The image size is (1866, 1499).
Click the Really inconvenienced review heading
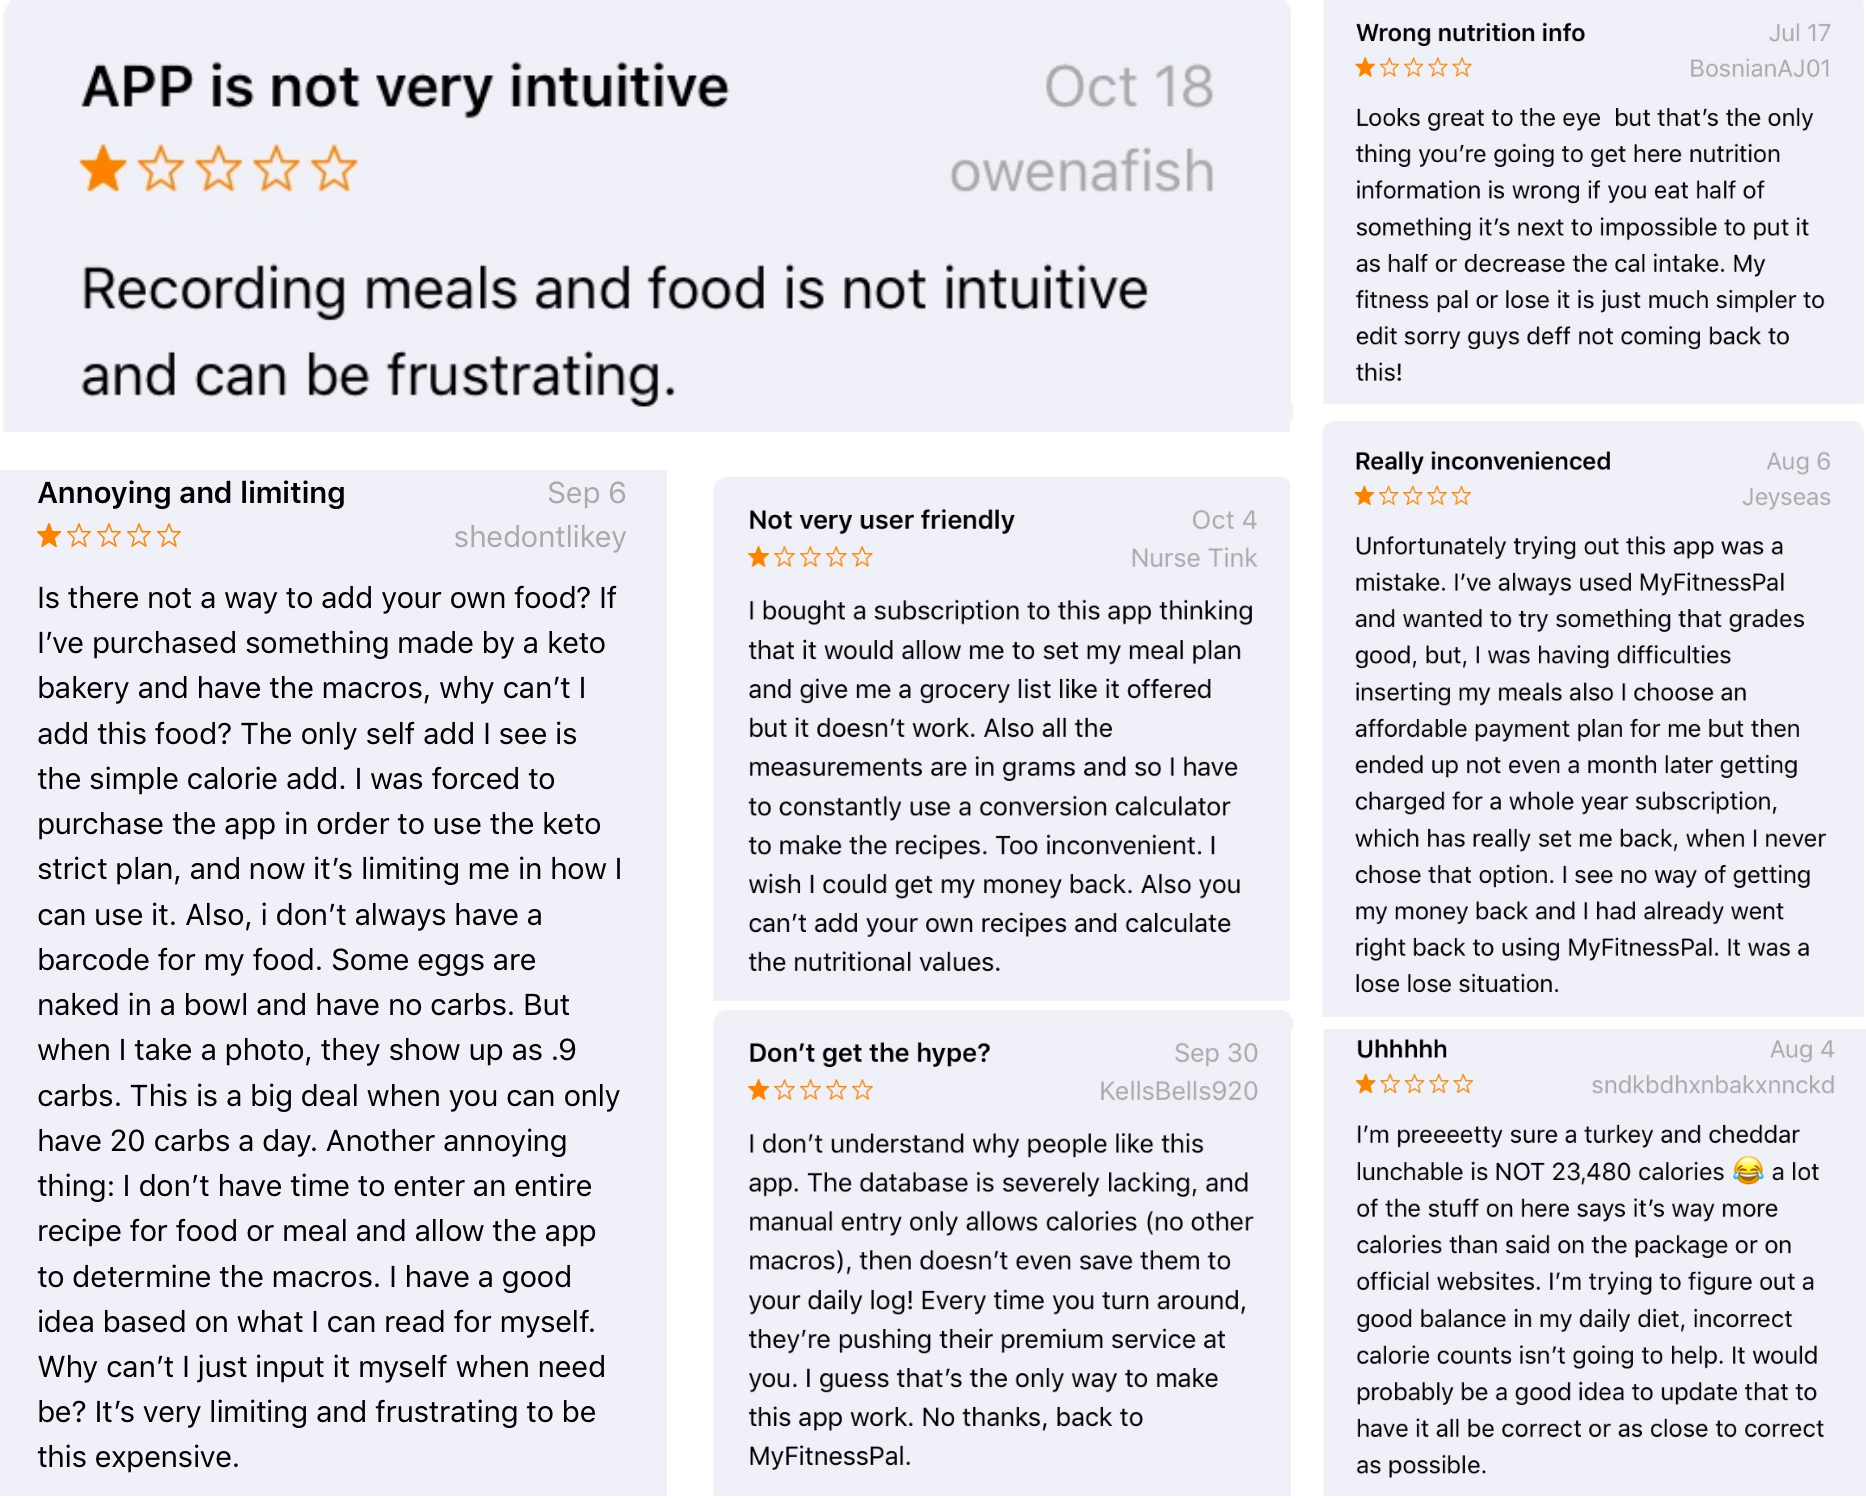pyautogui.click(x=1482, y=461)
